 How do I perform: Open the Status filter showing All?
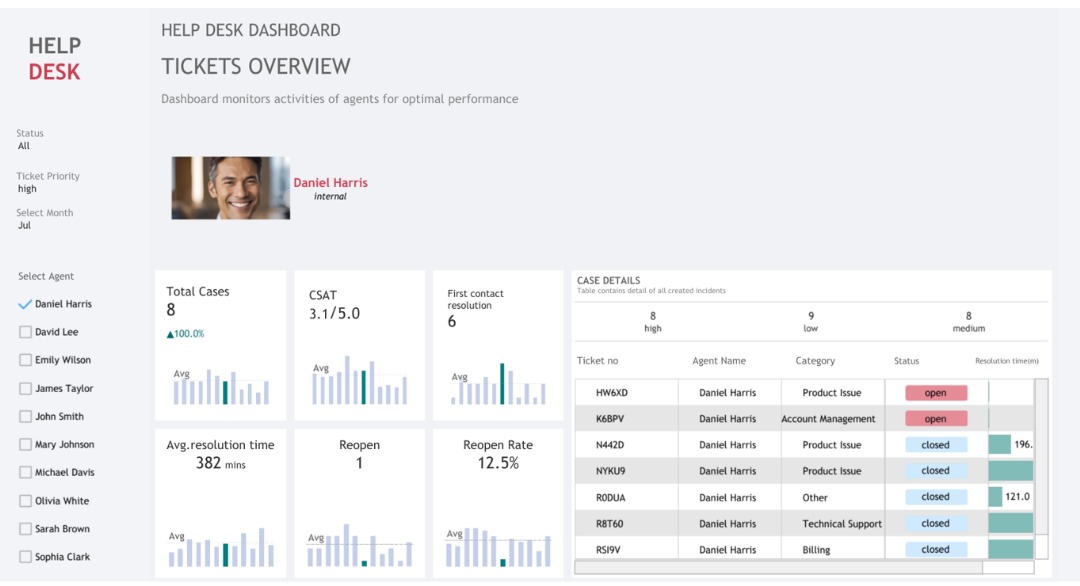24,146
